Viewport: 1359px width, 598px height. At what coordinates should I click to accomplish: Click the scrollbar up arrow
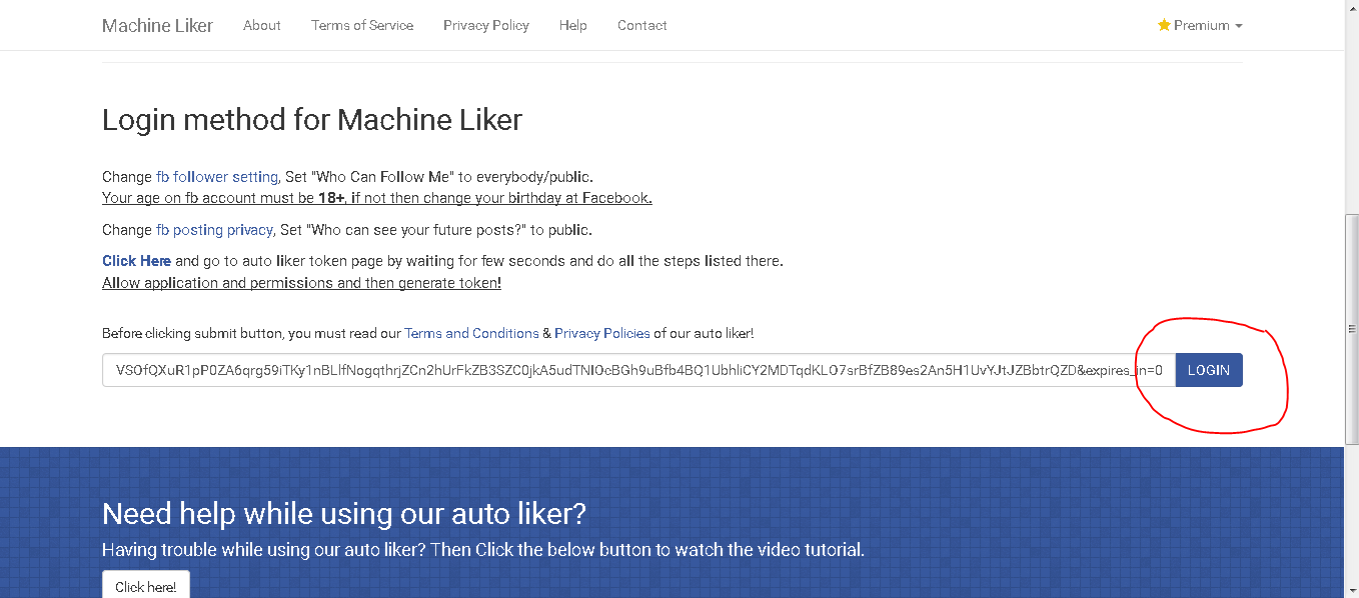pos(1352,7)
